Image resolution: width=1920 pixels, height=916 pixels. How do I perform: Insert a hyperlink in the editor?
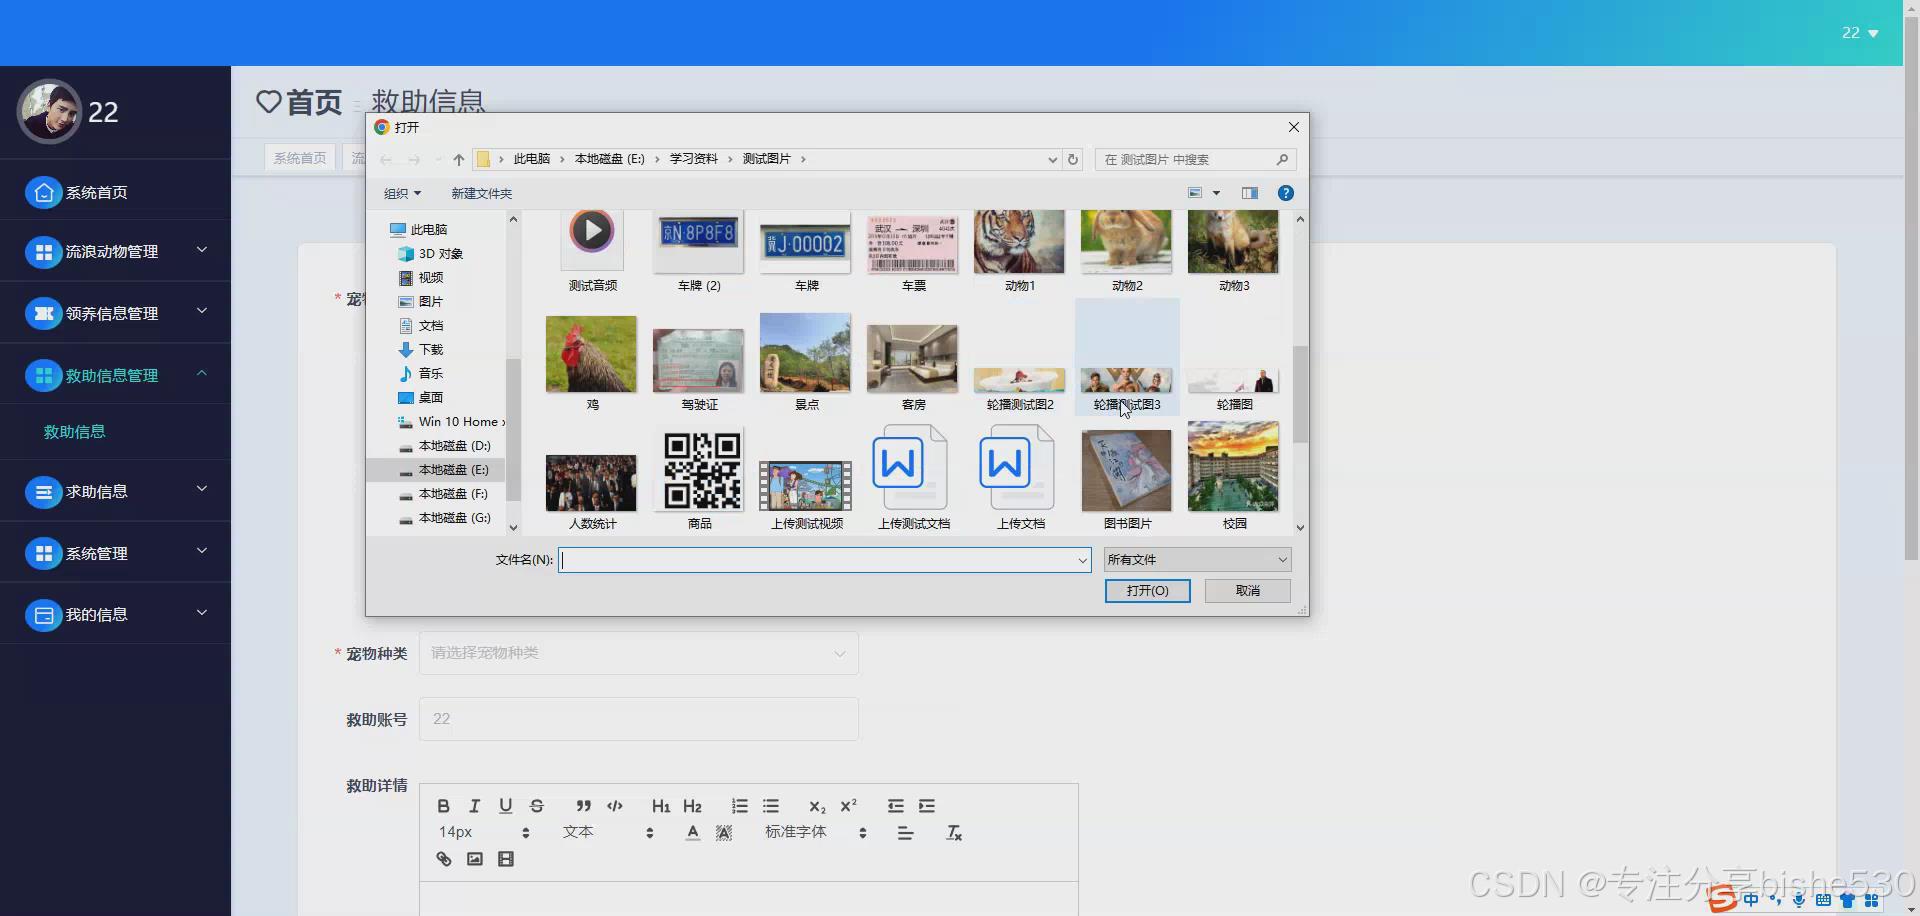pyautogui.click(x=444, y=859)
